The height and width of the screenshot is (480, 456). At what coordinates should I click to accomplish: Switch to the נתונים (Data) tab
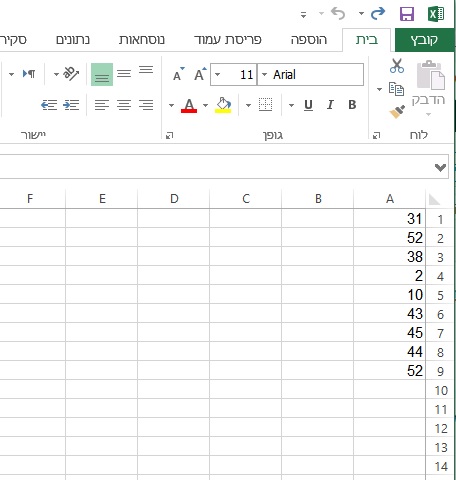tap(73, 40)
